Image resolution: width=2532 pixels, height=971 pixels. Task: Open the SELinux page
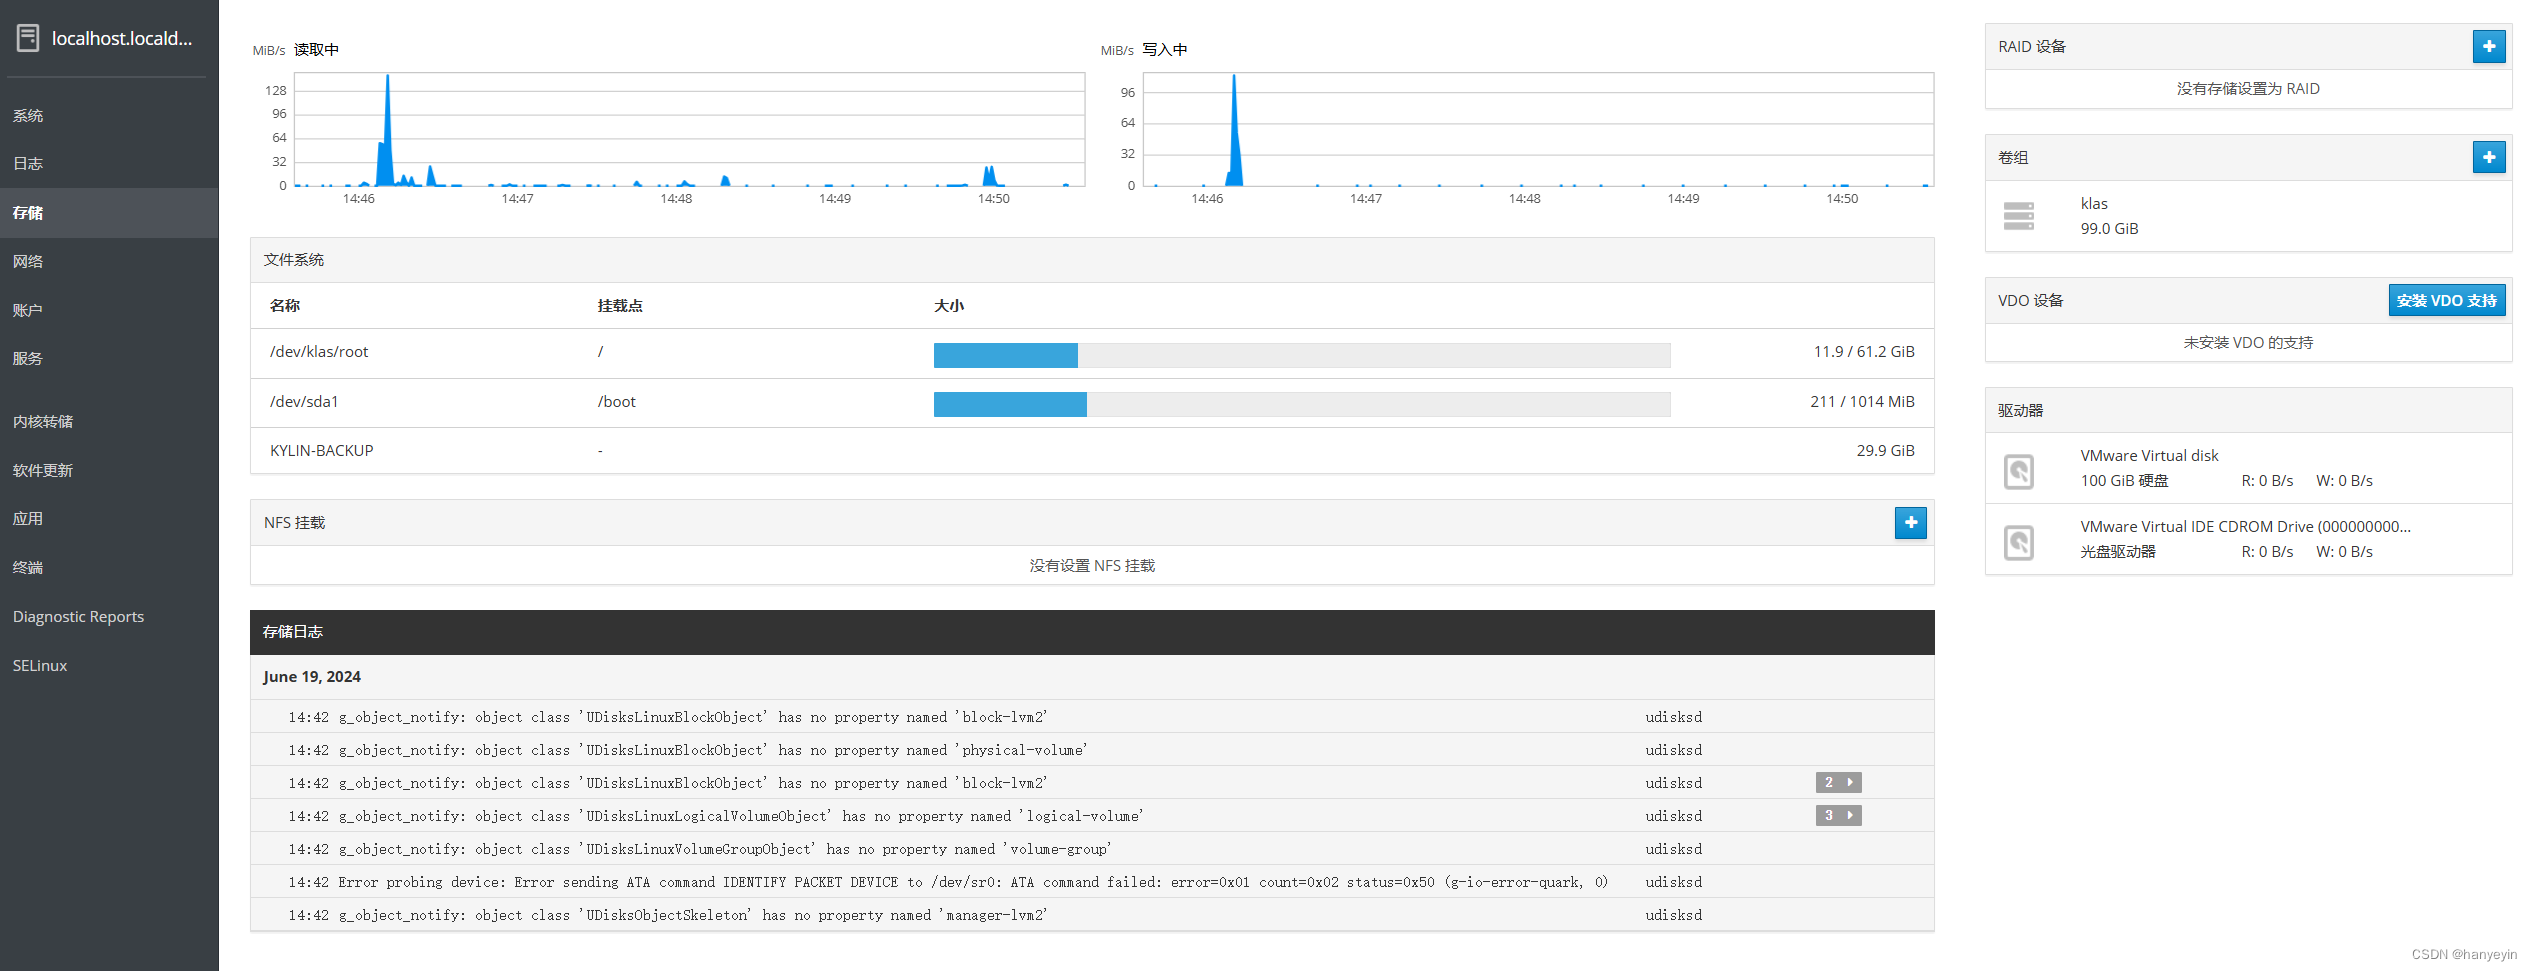(x=109, y=665)
